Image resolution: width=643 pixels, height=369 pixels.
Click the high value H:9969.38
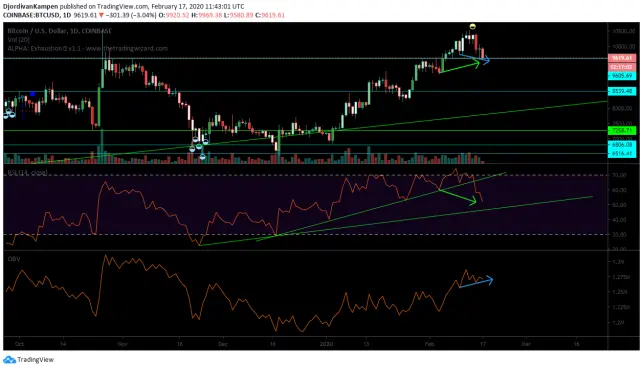(x=206, y=15)
